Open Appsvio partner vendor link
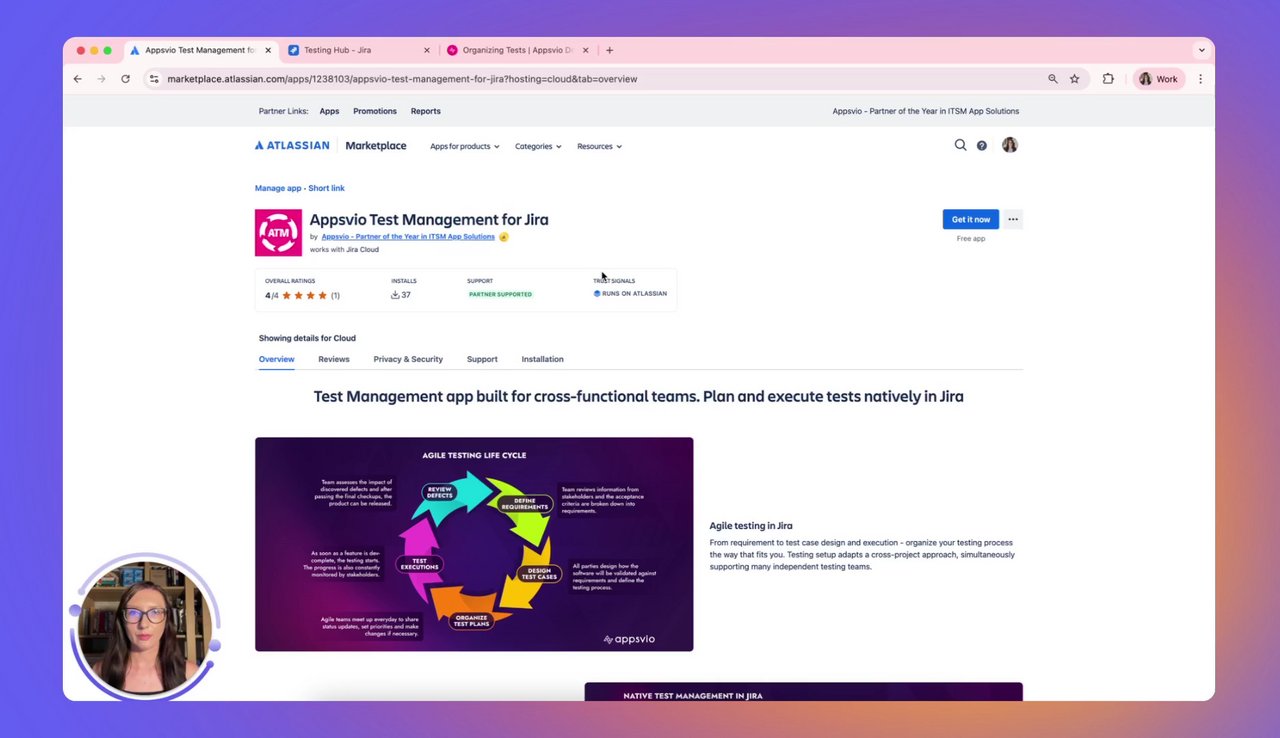 (408, 237)
